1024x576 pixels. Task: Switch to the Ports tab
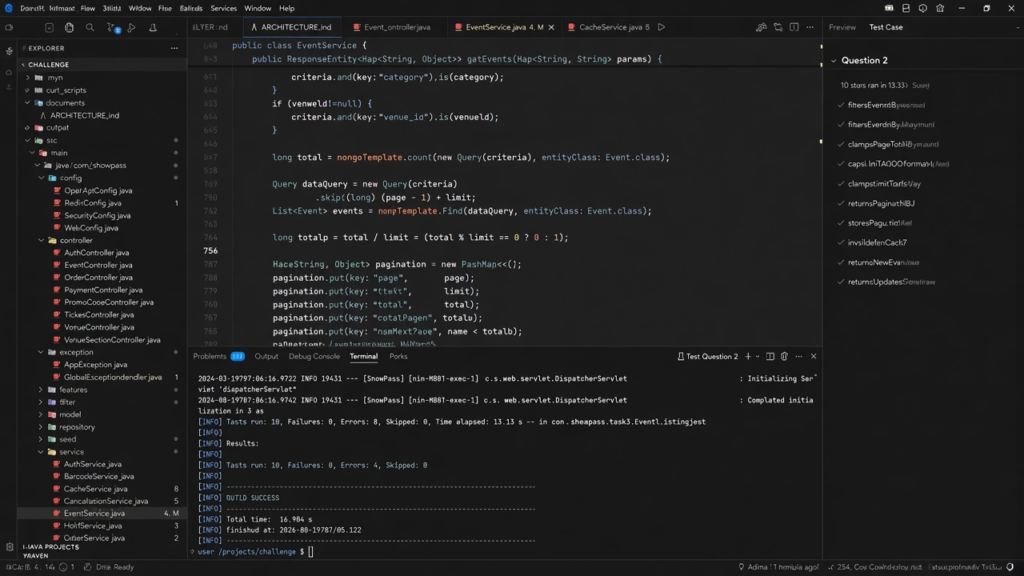398,357
